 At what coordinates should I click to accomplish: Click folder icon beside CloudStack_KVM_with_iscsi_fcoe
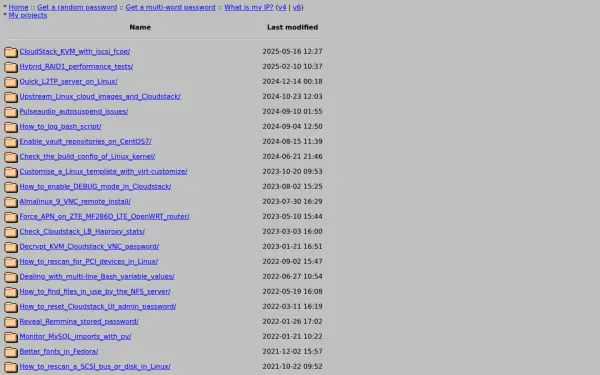pyautogui.click(x=11, y=52)
